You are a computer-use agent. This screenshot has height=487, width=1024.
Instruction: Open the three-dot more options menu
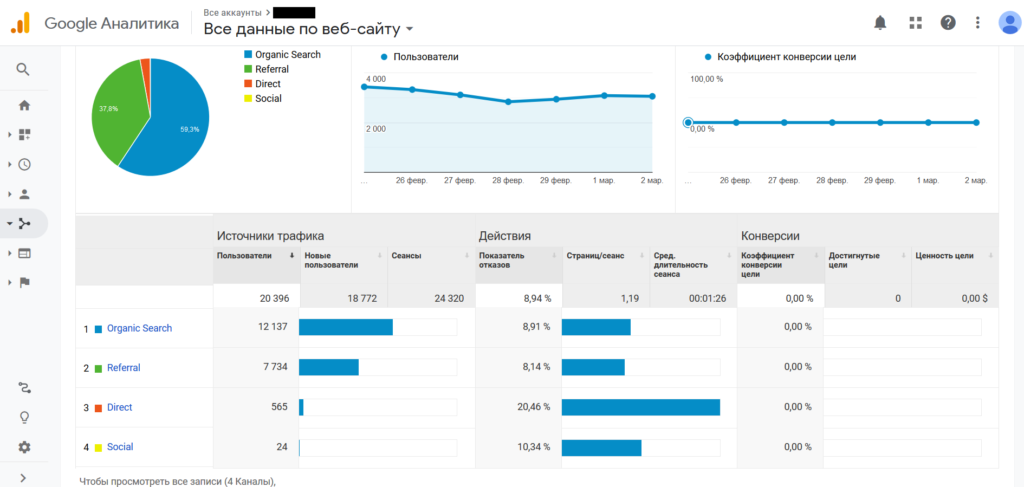coord(980,22)
